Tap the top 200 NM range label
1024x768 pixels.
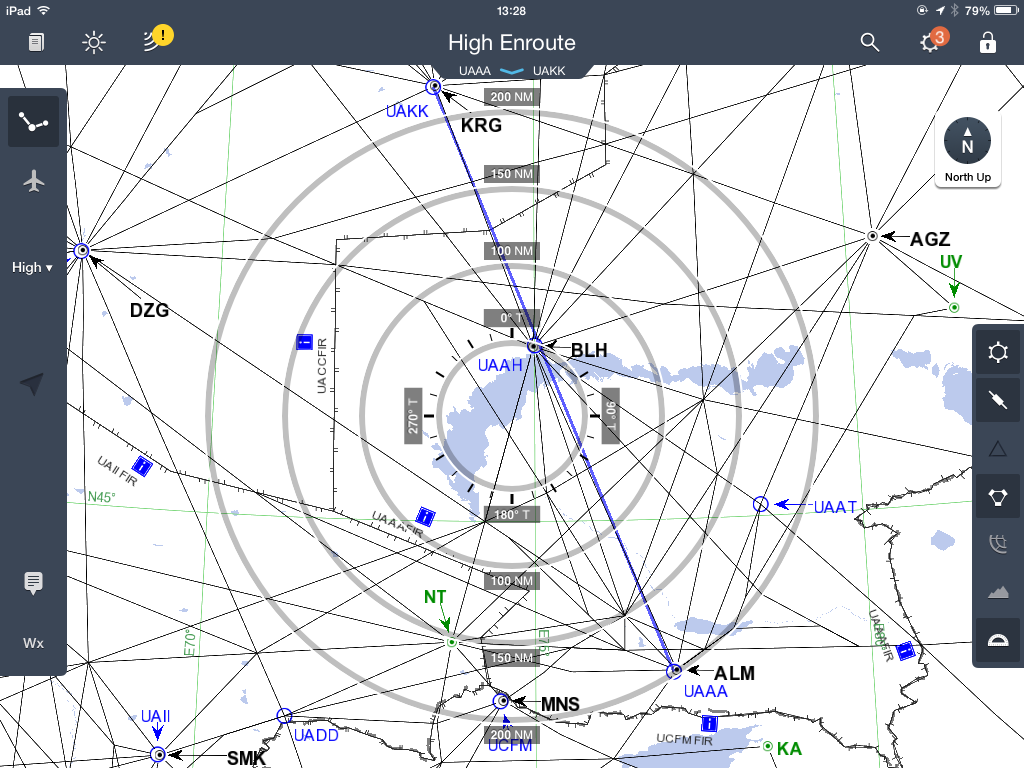pos(512,97)
